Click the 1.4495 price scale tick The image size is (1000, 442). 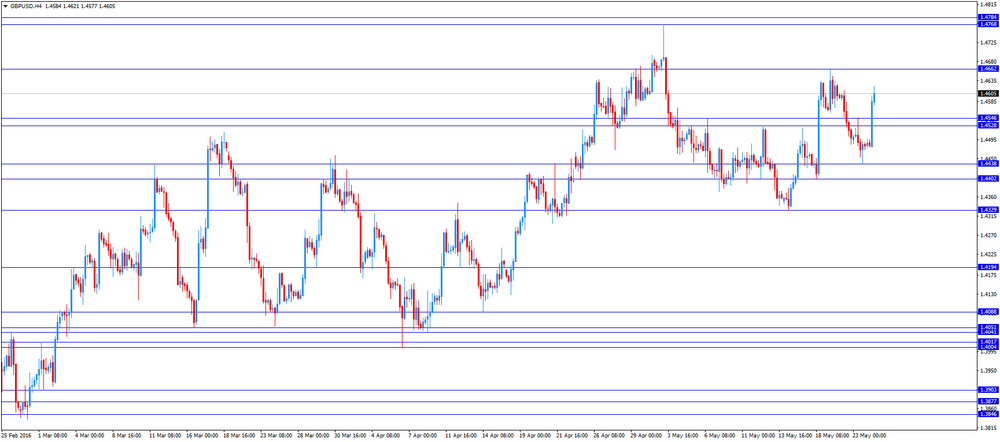(x=989, y=139)
